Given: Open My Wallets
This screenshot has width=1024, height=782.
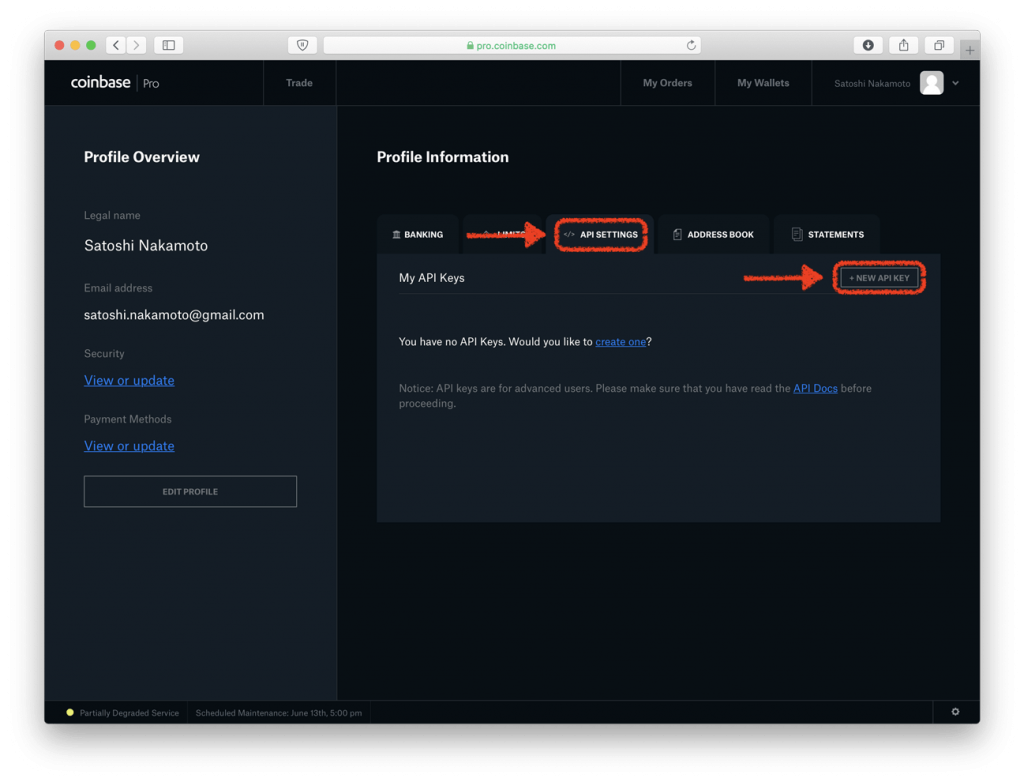Looking at the screenshot, I should click(x=763, y=83).
